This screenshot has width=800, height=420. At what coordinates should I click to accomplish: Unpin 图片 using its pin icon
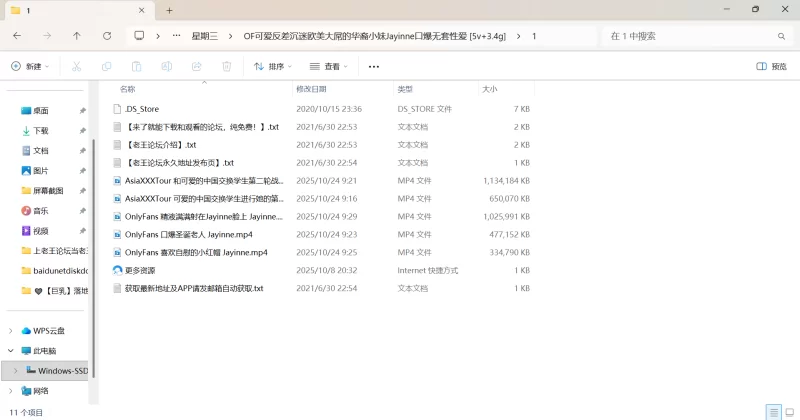pos(82,170)
